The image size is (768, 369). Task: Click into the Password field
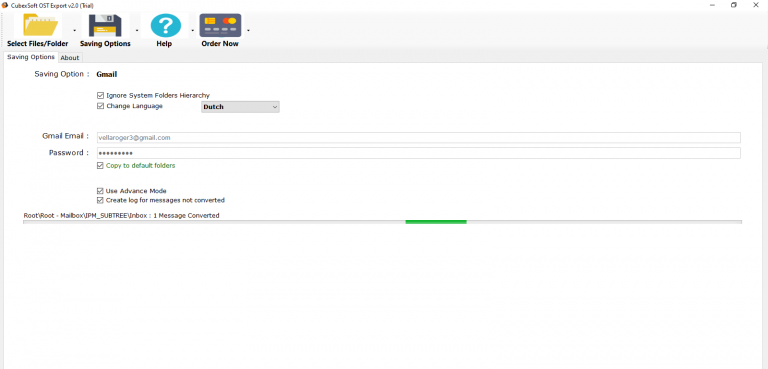418,153
